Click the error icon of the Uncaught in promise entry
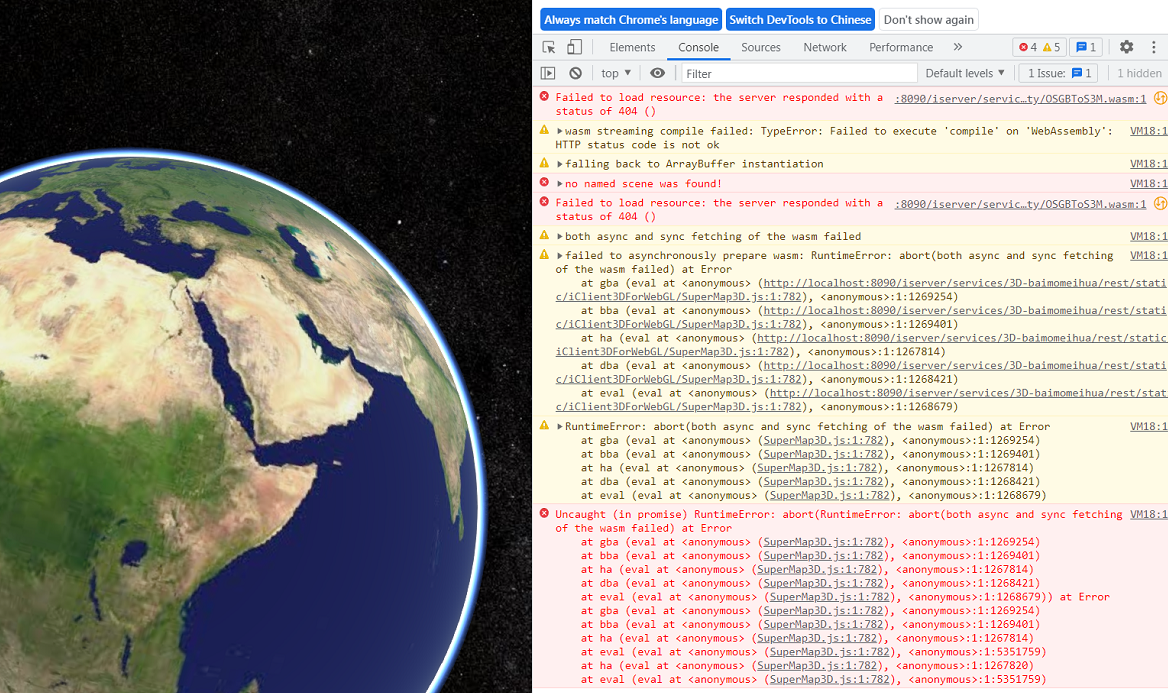The width and height of the screenshot is (1168, 693). pos(545,513)
